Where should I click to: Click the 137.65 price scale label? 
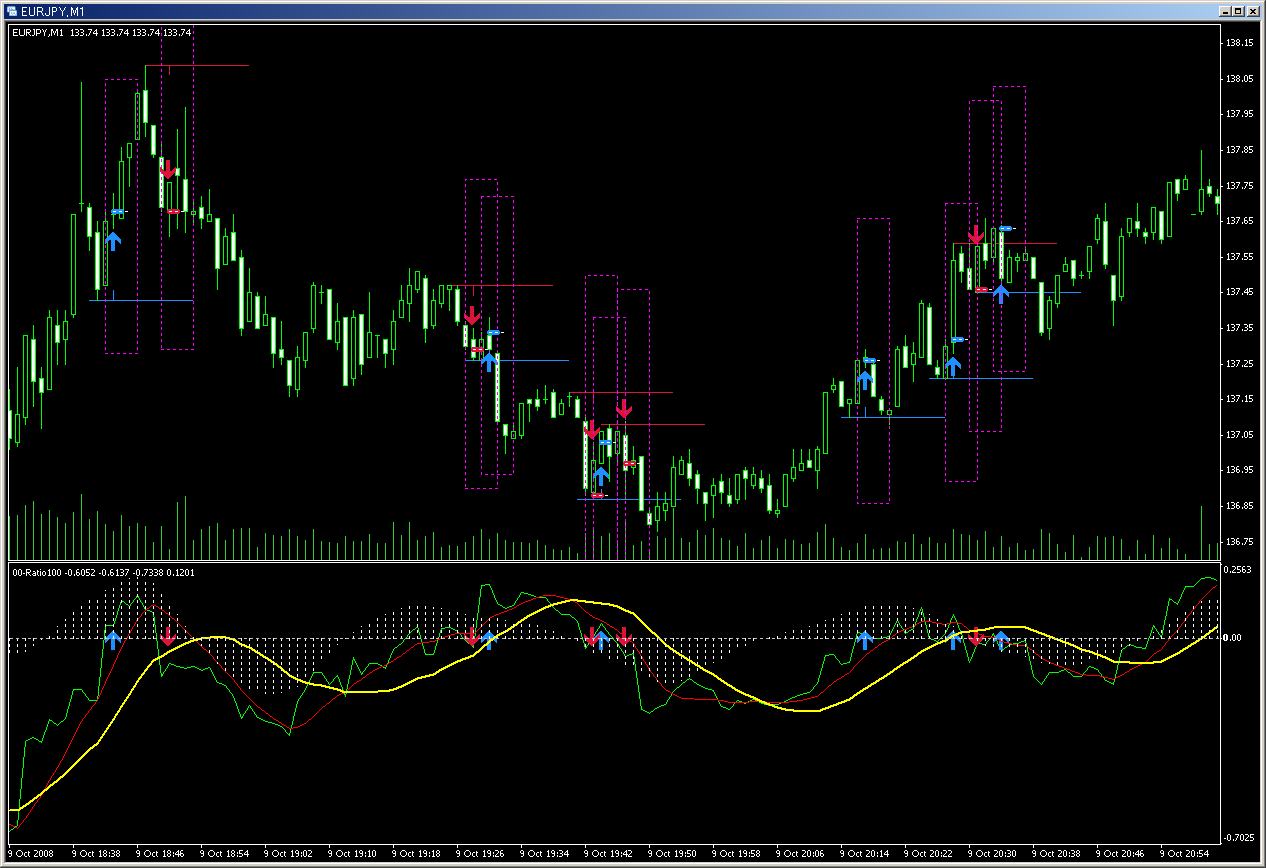(1240, 220)
